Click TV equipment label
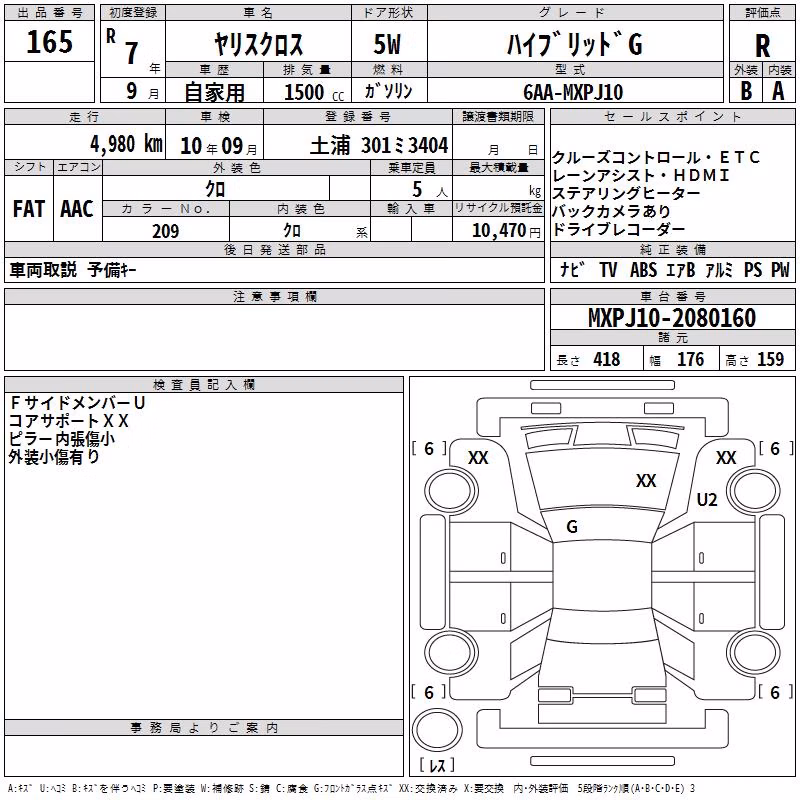Image resolution: width=800 pixels, height=800 pixels. click(608, 269)
